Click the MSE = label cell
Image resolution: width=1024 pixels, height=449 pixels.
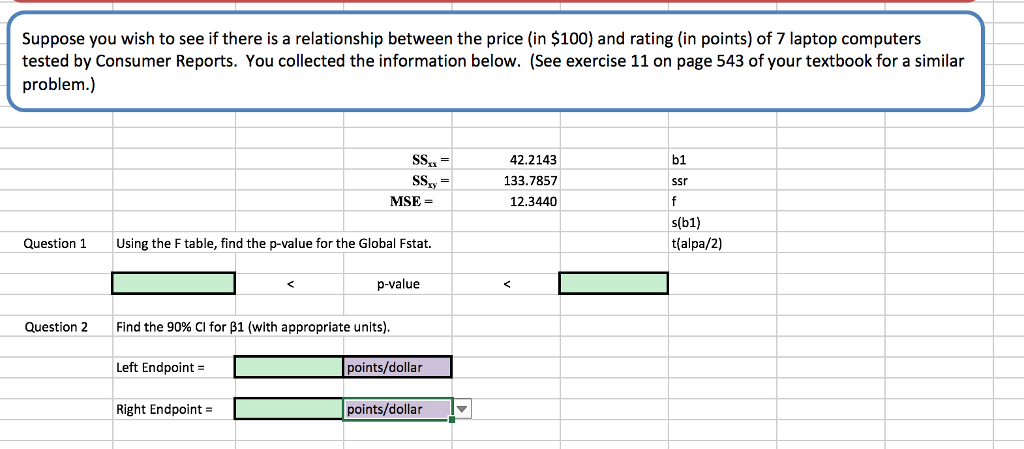click(x=414, y=202)
